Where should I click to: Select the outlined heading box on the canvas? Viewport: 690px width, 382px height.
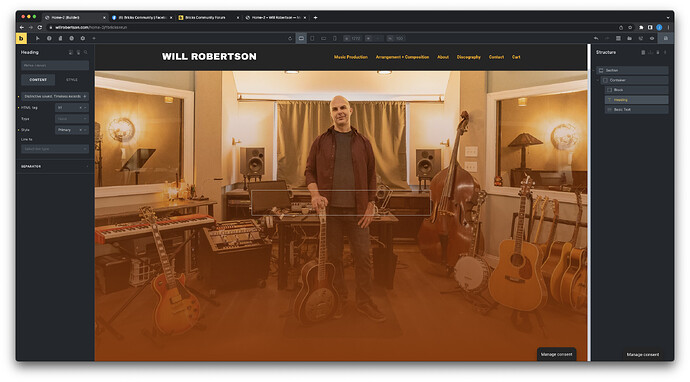tap(341, 203)
